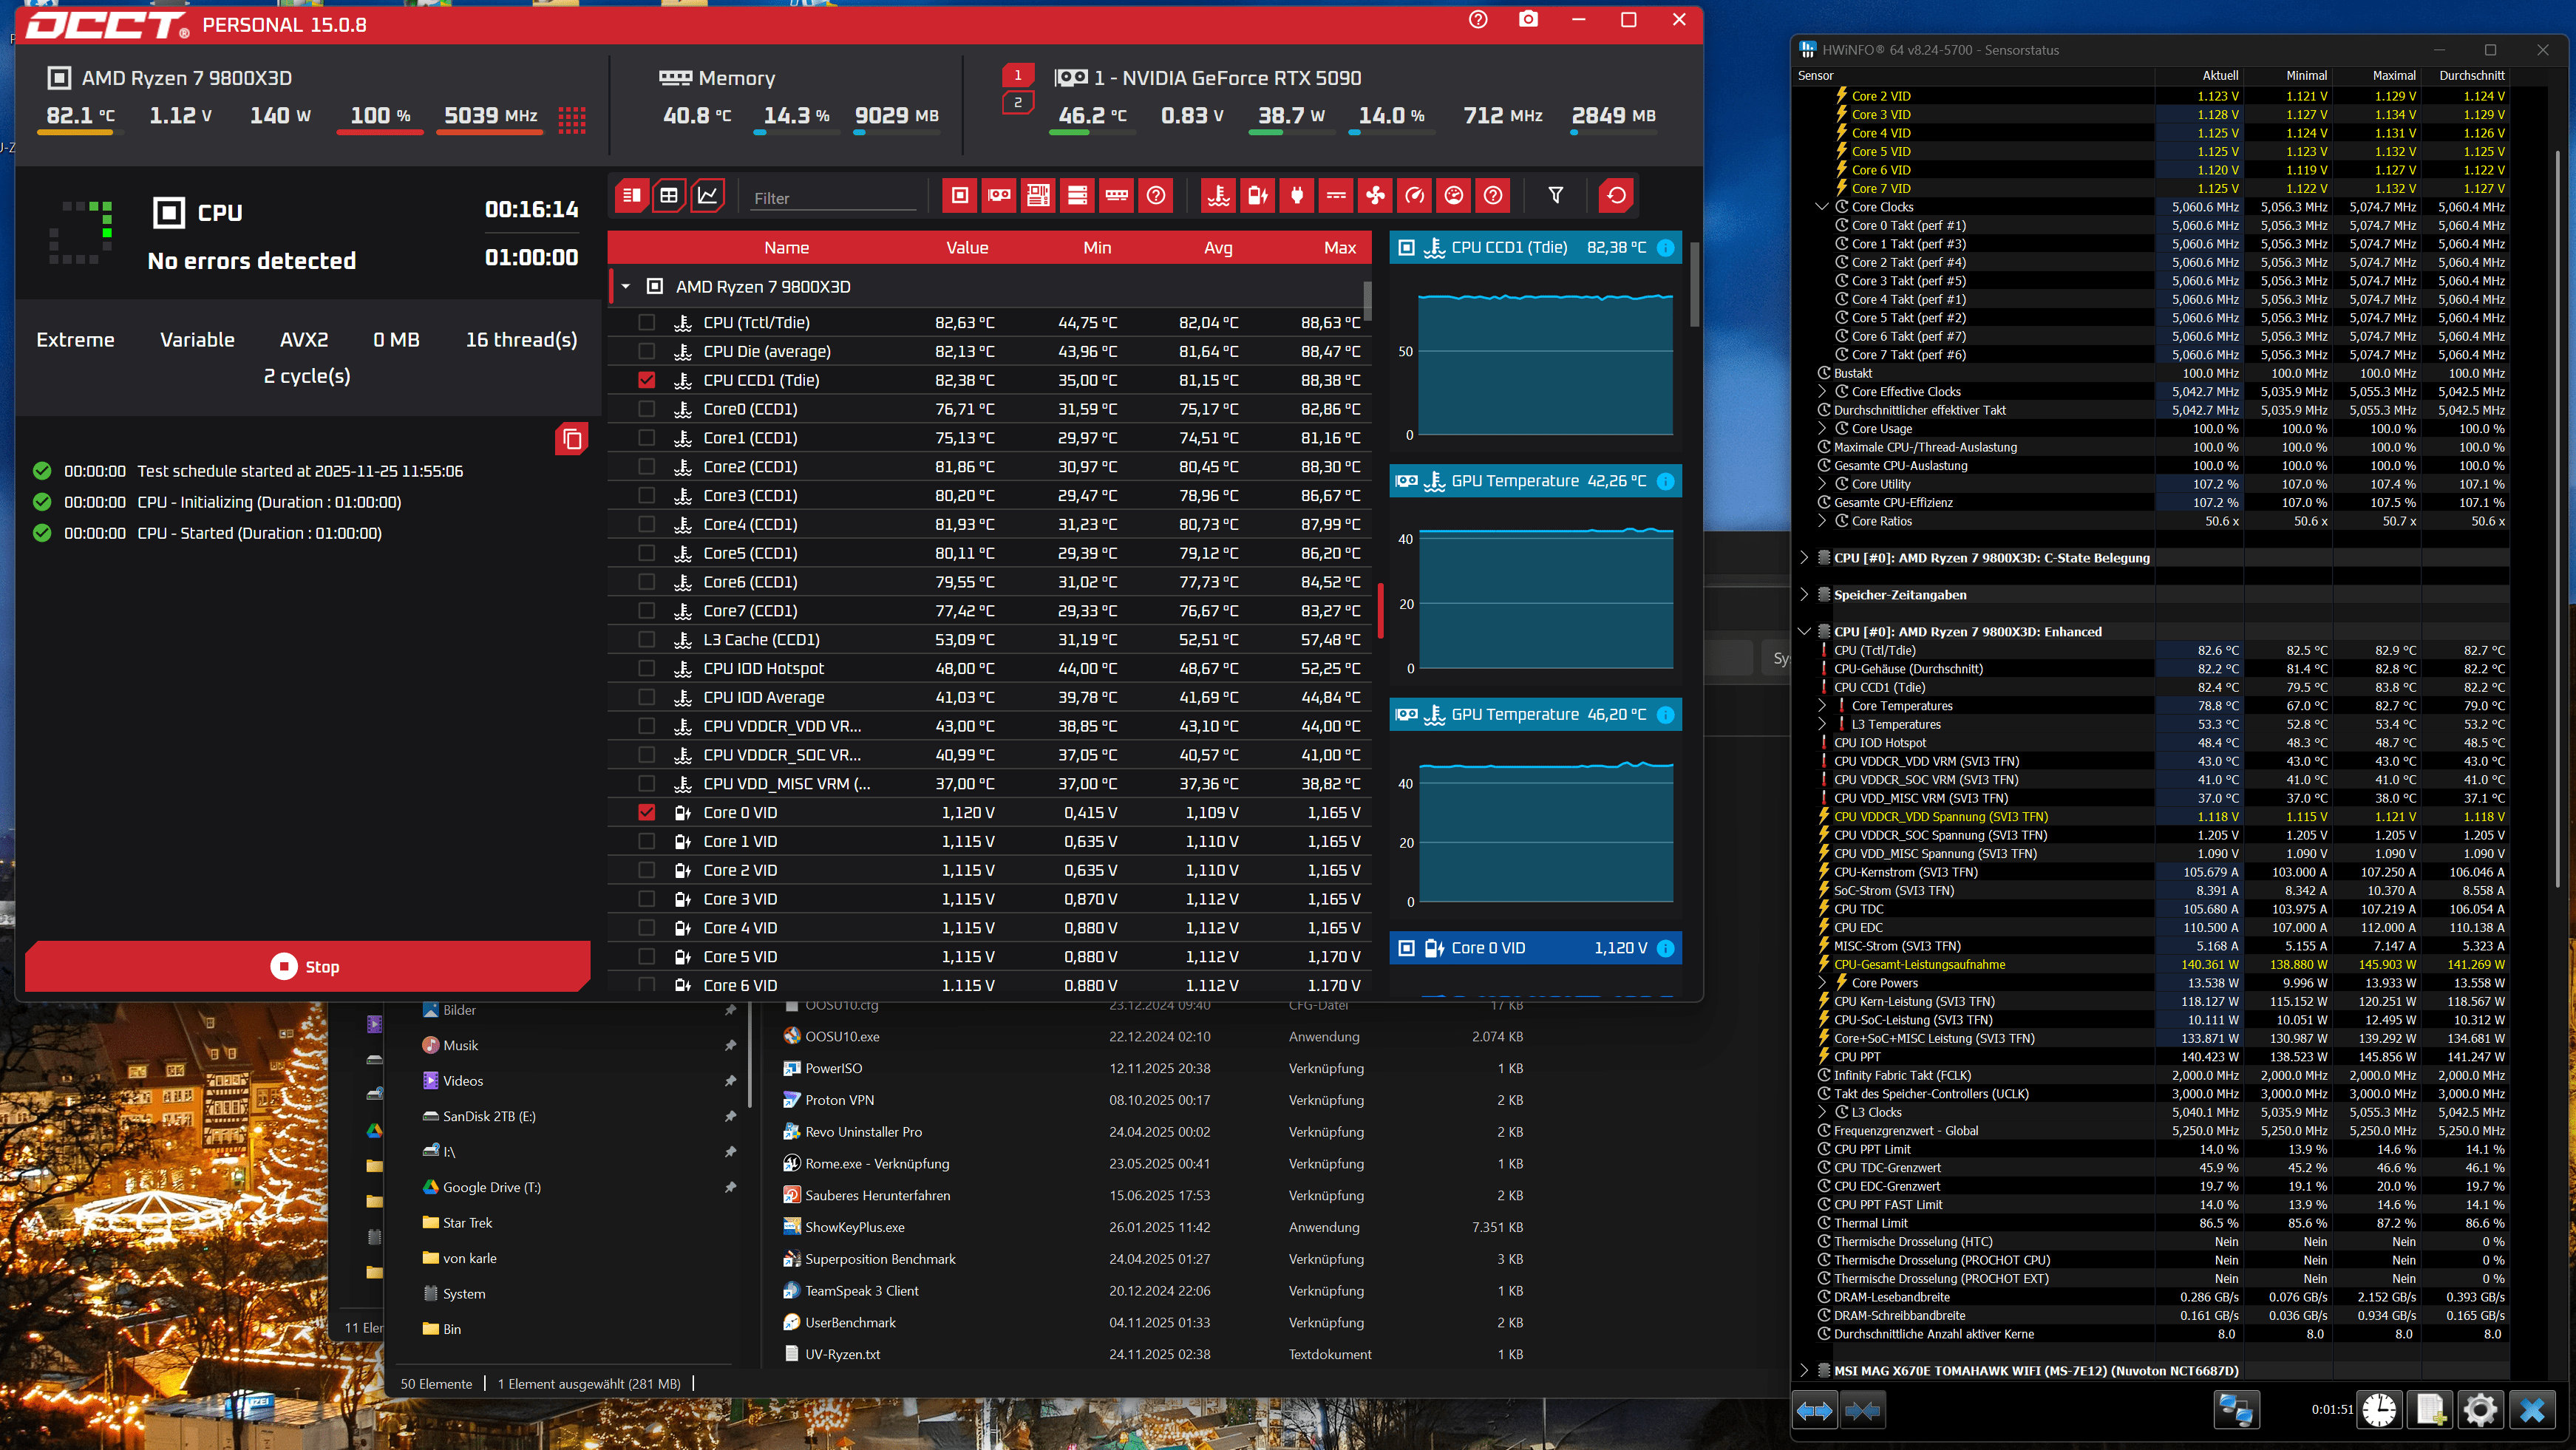Expand the Core Usage section in HWiNFO
The image size is (2576, 1450).
pyautogui.click(x=1822, y=428)
